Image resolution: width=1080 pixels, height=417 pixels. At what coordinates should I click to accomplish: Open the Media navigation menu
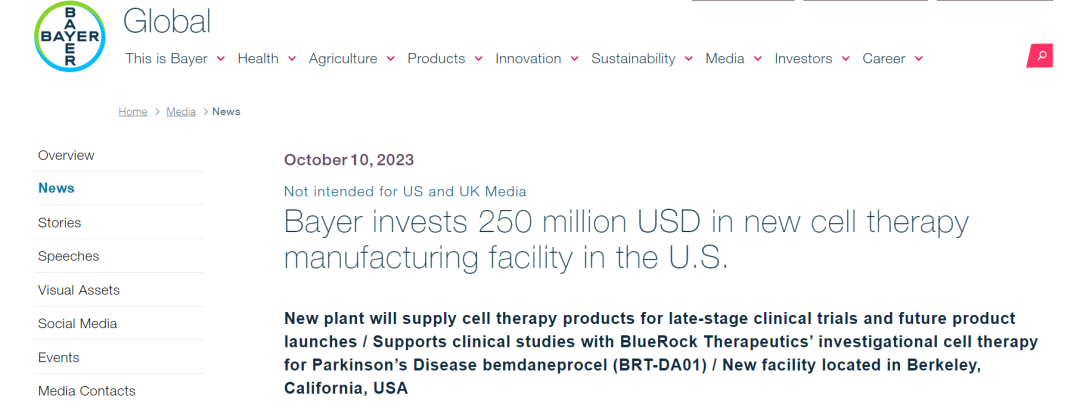(725, 59)
